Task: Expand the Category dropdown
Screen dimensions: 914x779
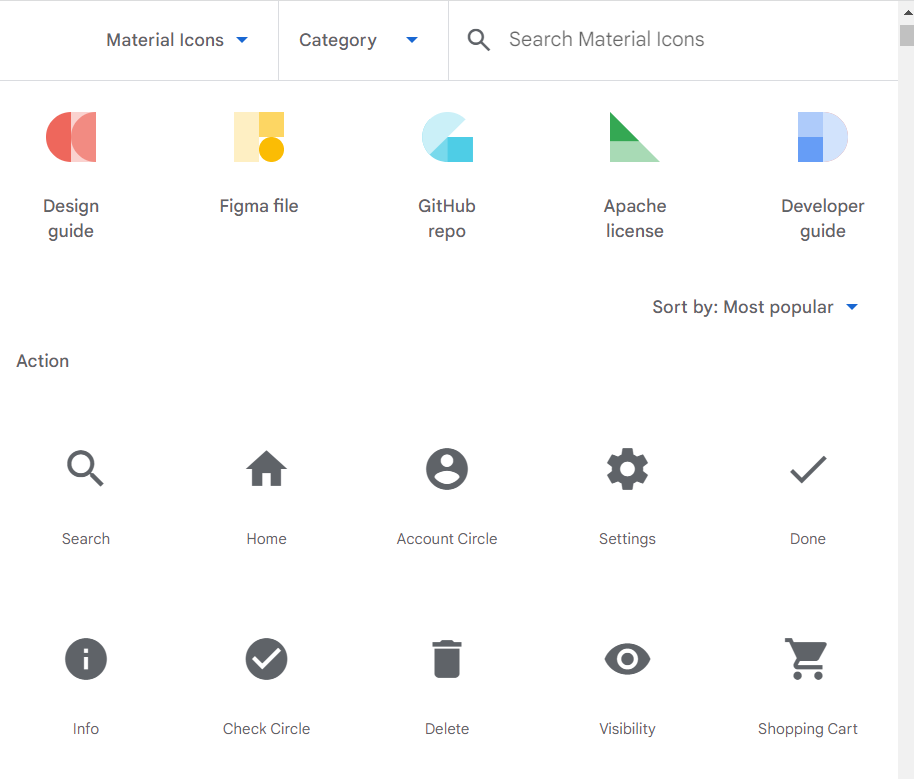Action: [x=358, y=40]
